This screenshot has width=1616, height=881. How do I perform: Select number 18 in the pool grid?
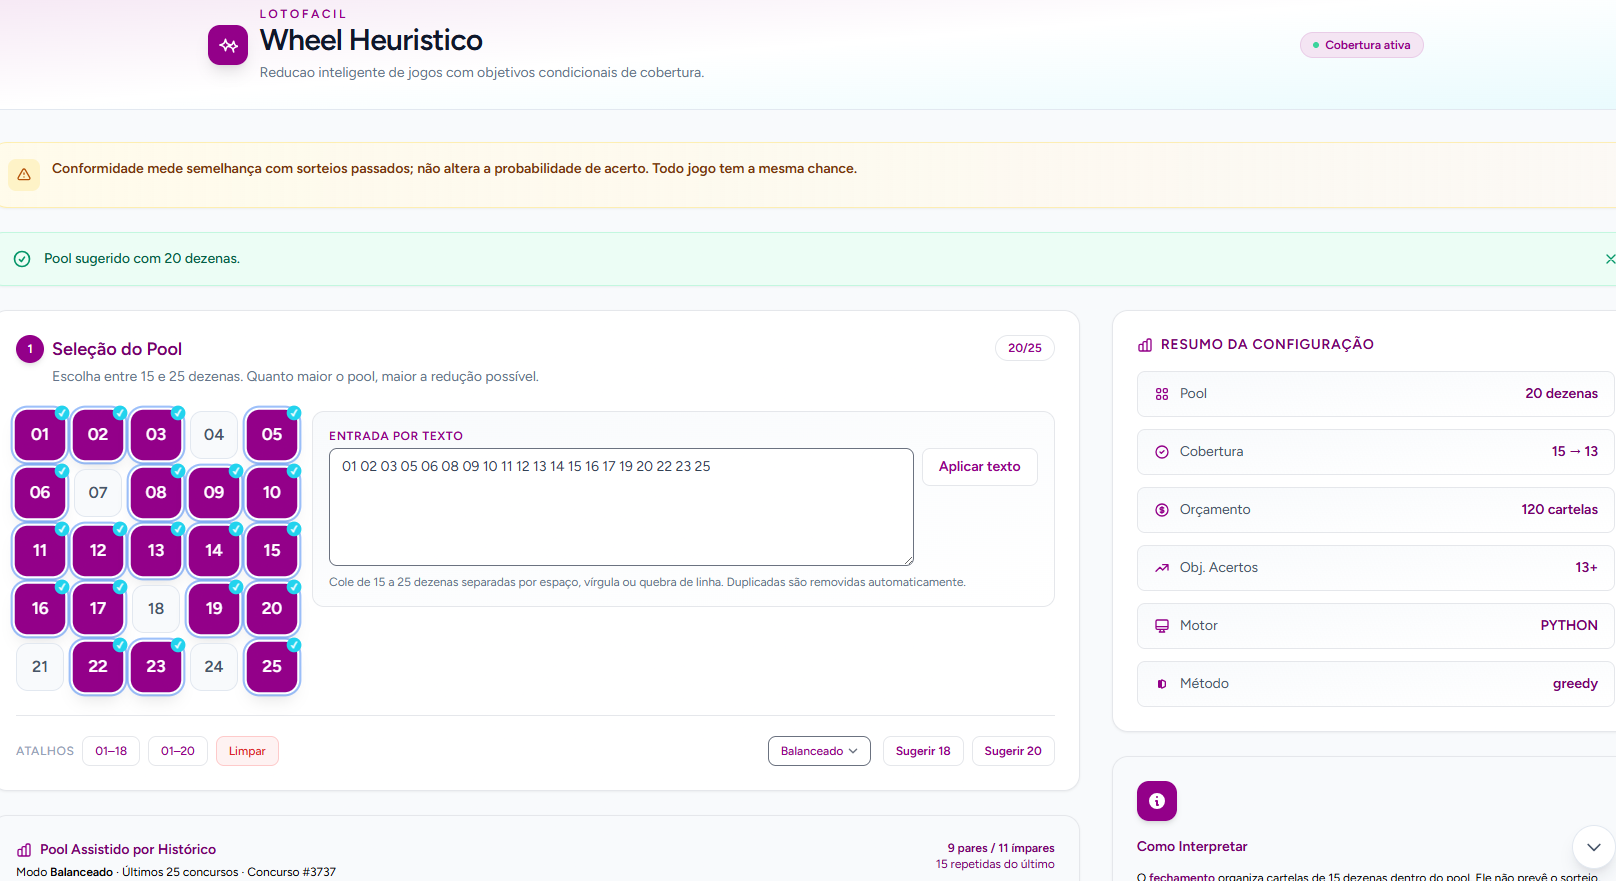[x=156, y=609]
